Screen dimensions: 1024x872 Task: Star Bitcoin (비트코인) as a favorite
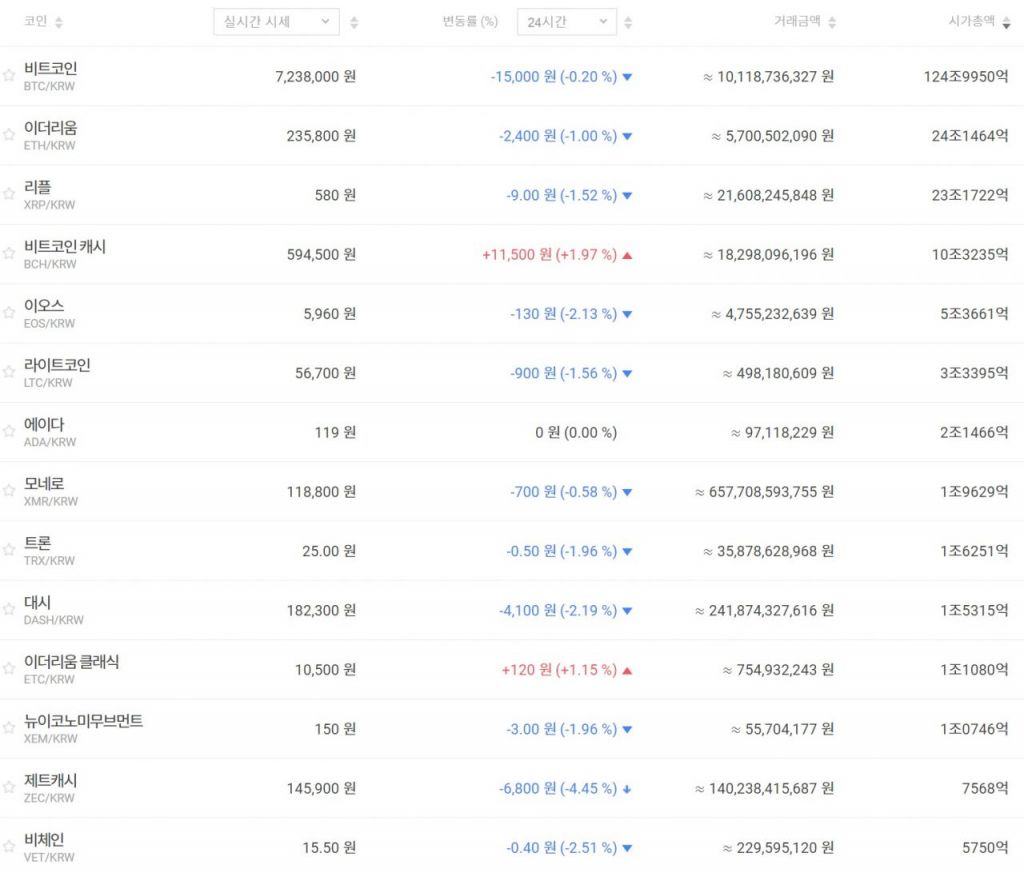click(x=9, y=76)
